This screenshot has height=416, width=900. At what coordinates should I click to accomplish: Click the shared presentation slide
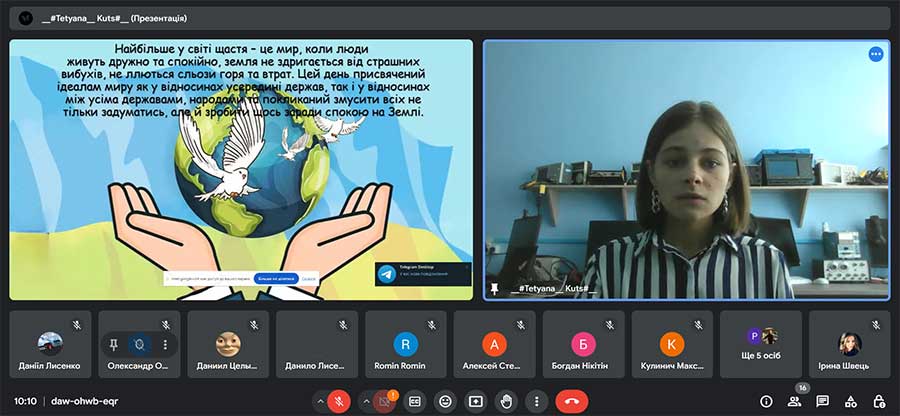(x=241, y=170)
